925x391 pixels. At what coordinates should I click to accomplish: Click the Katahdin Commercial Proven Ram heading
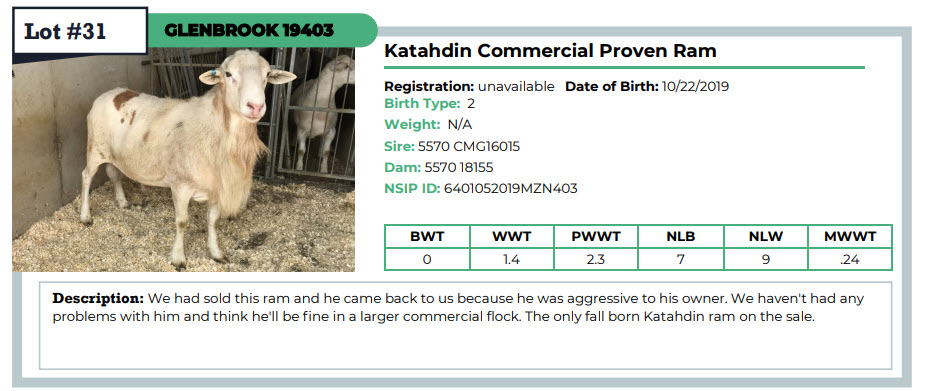coord(550,51)
